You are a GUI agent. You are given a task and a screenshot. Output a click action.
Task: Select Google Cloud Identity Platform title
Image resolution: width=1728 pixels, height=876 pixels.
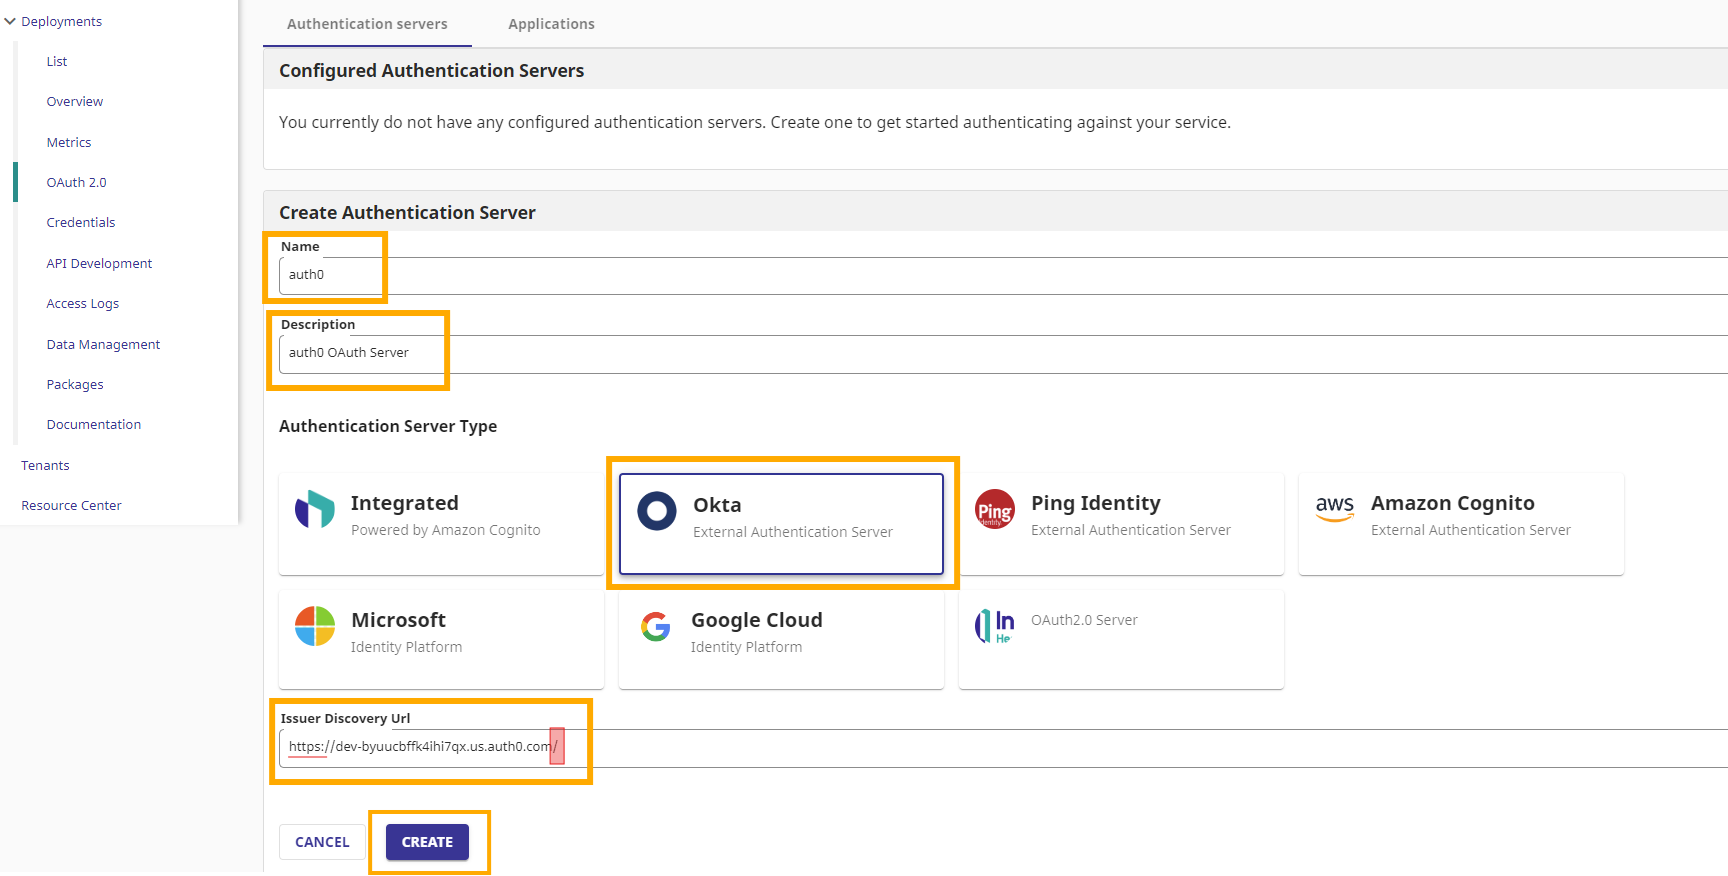tap(757, 620)
